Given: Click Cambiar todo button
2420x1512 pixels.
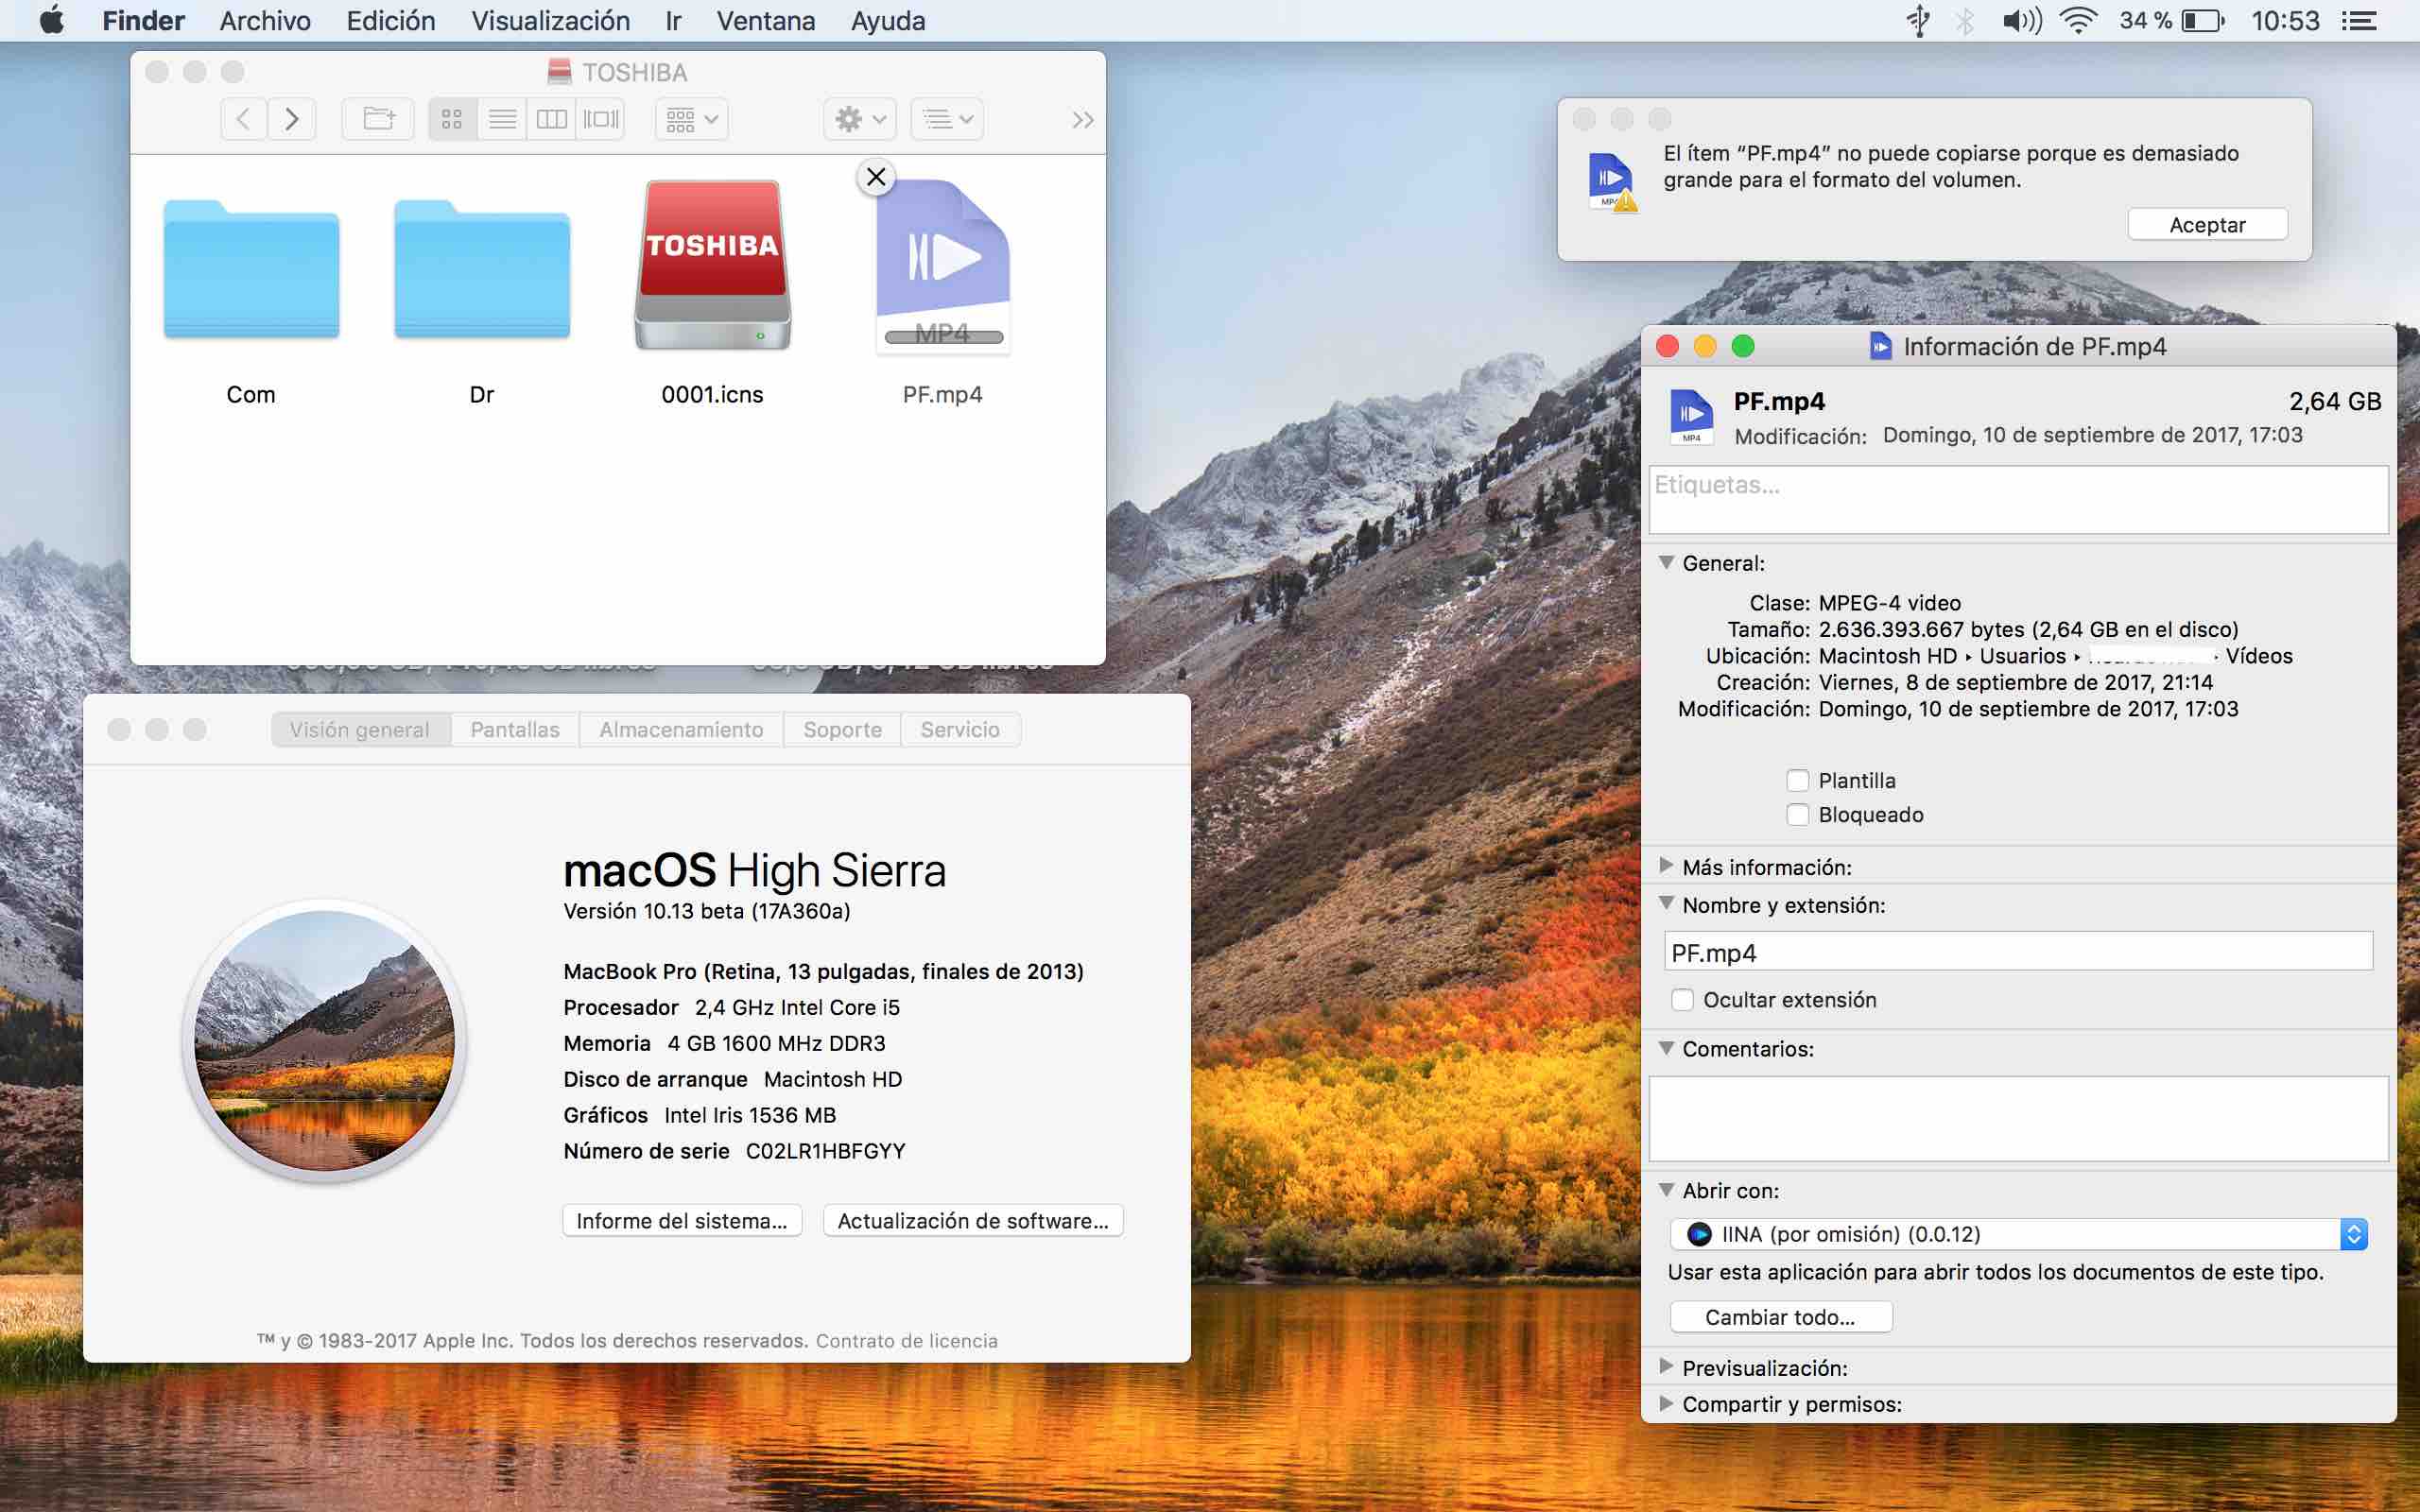Looking at the screenshot, I should pos(1780,1317).
